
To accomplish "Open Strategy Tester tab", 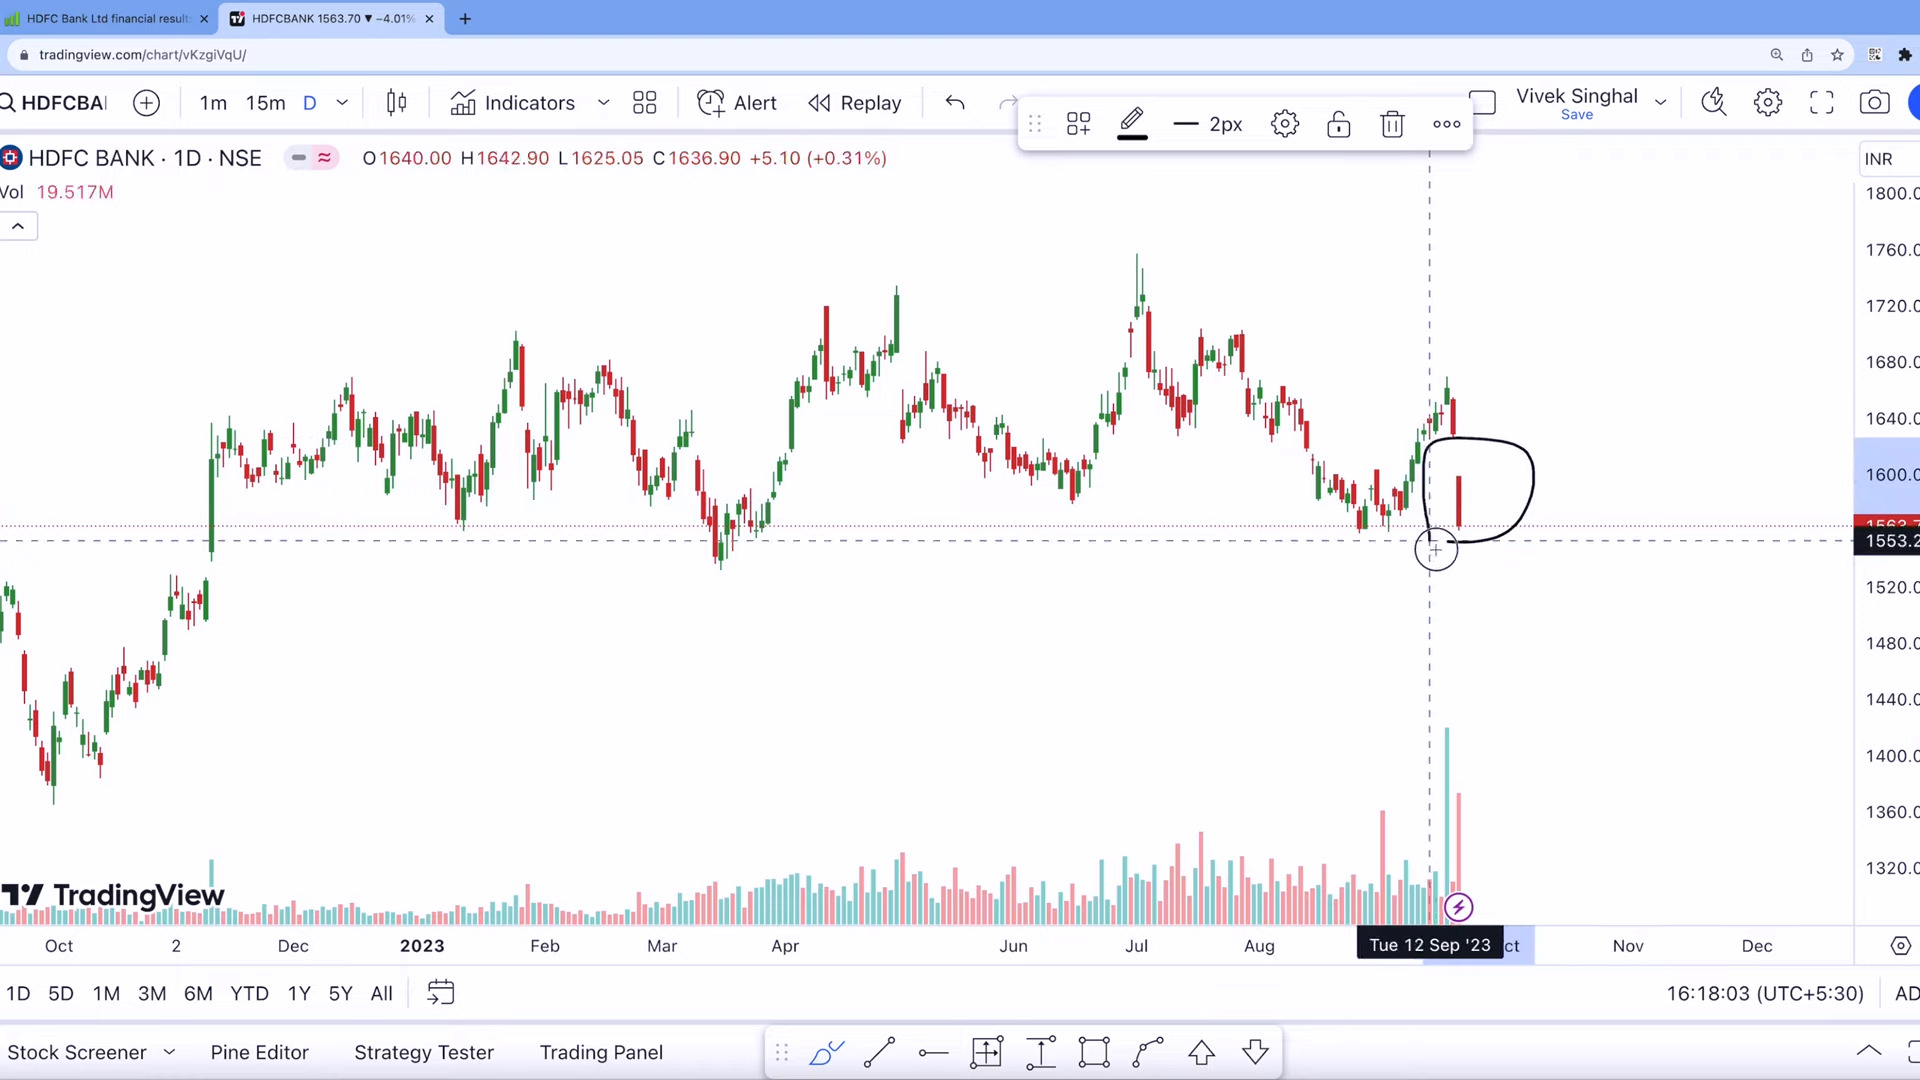I will [424, 1053].
